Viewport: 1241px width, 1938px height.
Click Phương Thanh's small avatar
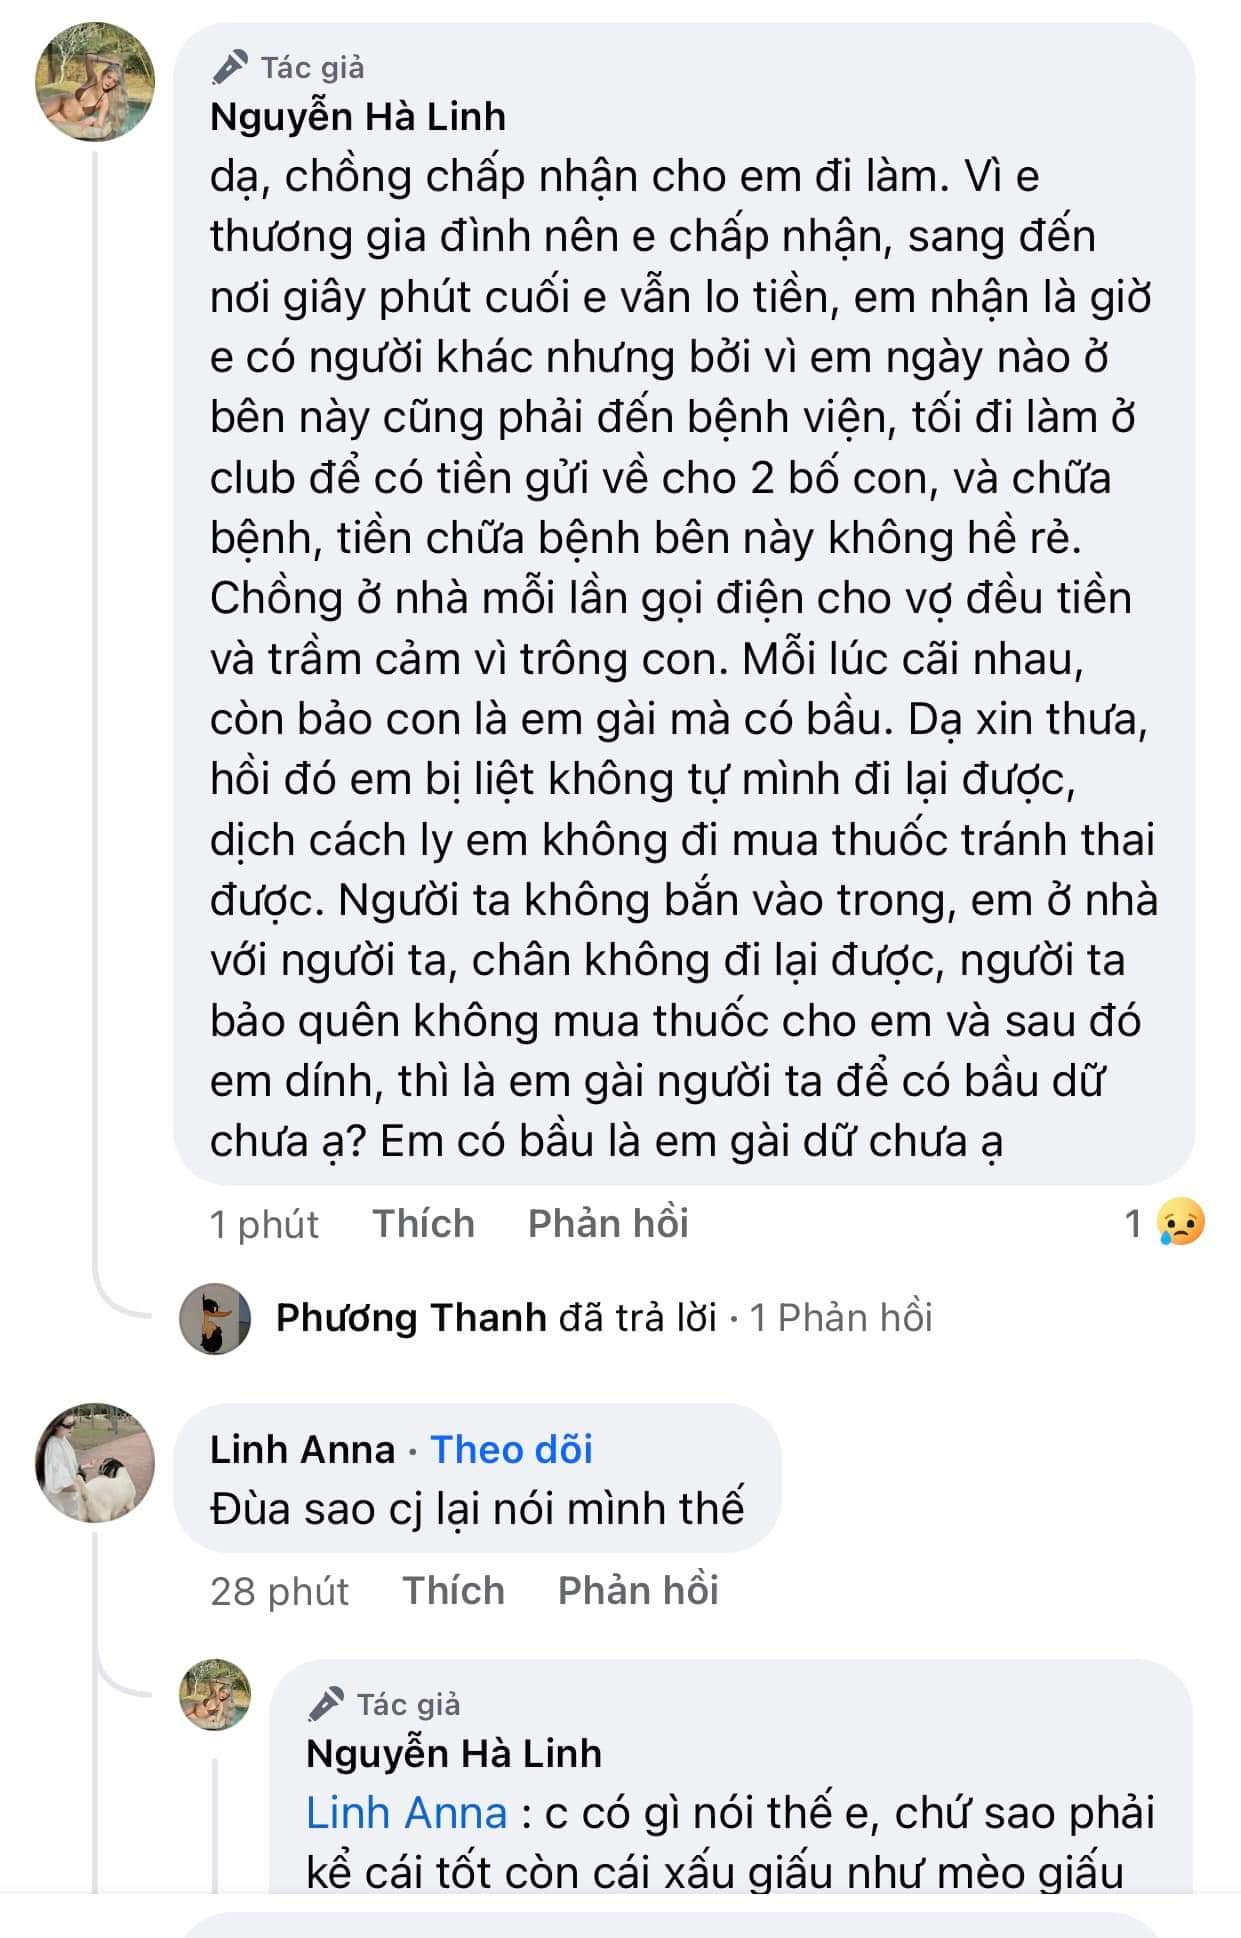214,1318
